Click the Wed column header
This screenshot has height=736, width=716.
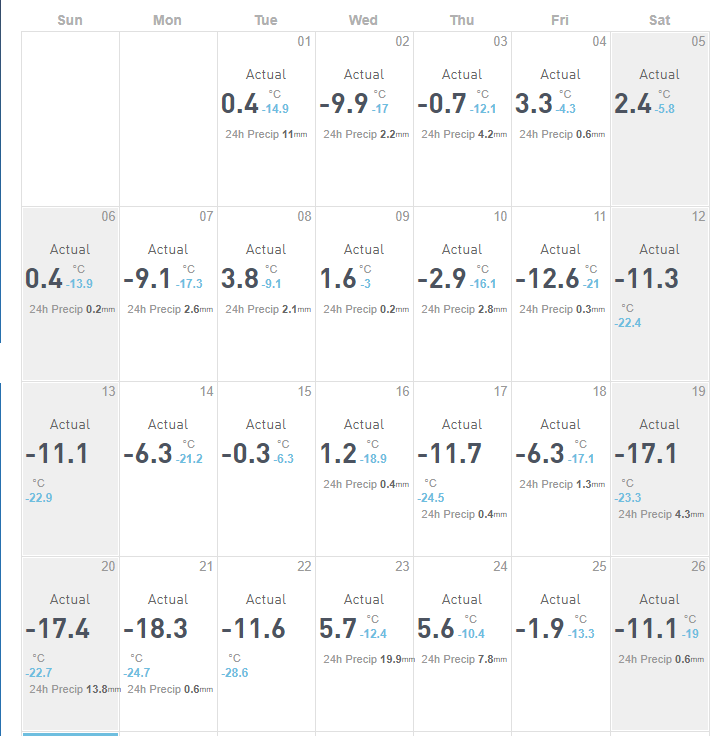tap(363, 20)
